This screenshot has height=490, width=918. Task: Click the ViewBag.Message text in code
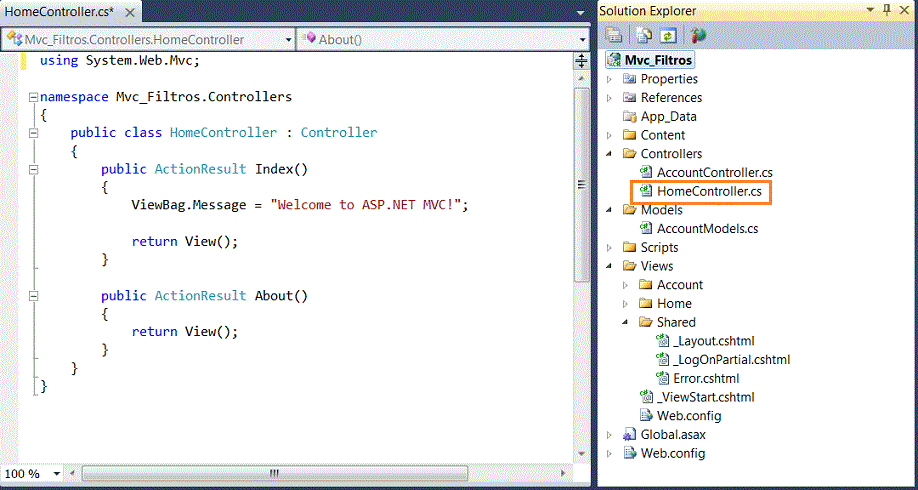pyautogui.click(x=189, y=205)
